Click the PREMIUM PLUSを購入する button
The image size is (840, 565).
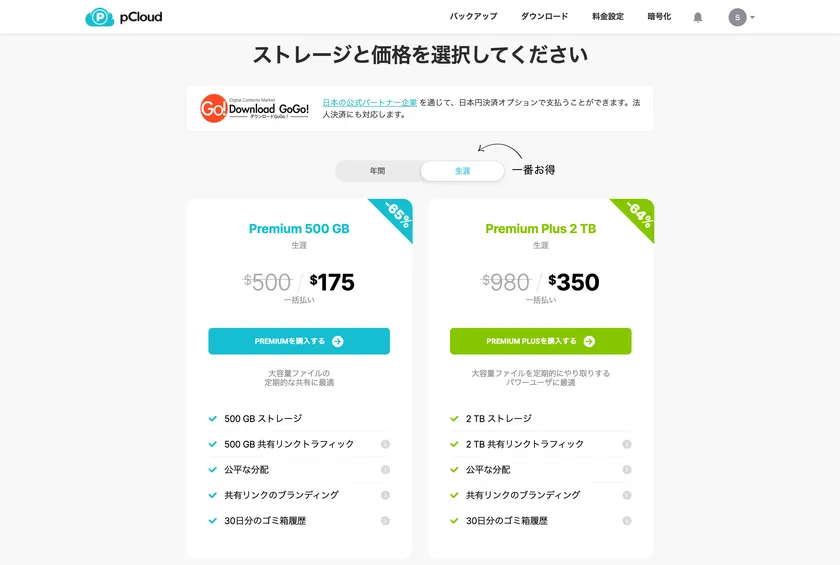click(540, 341)
